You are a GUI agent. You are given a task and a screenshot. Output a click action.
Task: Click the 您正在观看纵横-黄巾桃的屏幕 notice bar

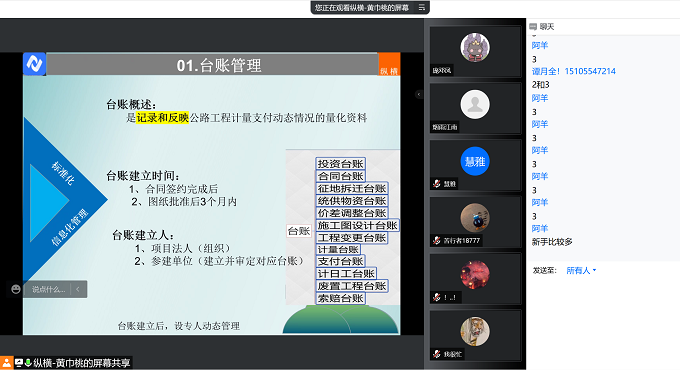point(362,7)
